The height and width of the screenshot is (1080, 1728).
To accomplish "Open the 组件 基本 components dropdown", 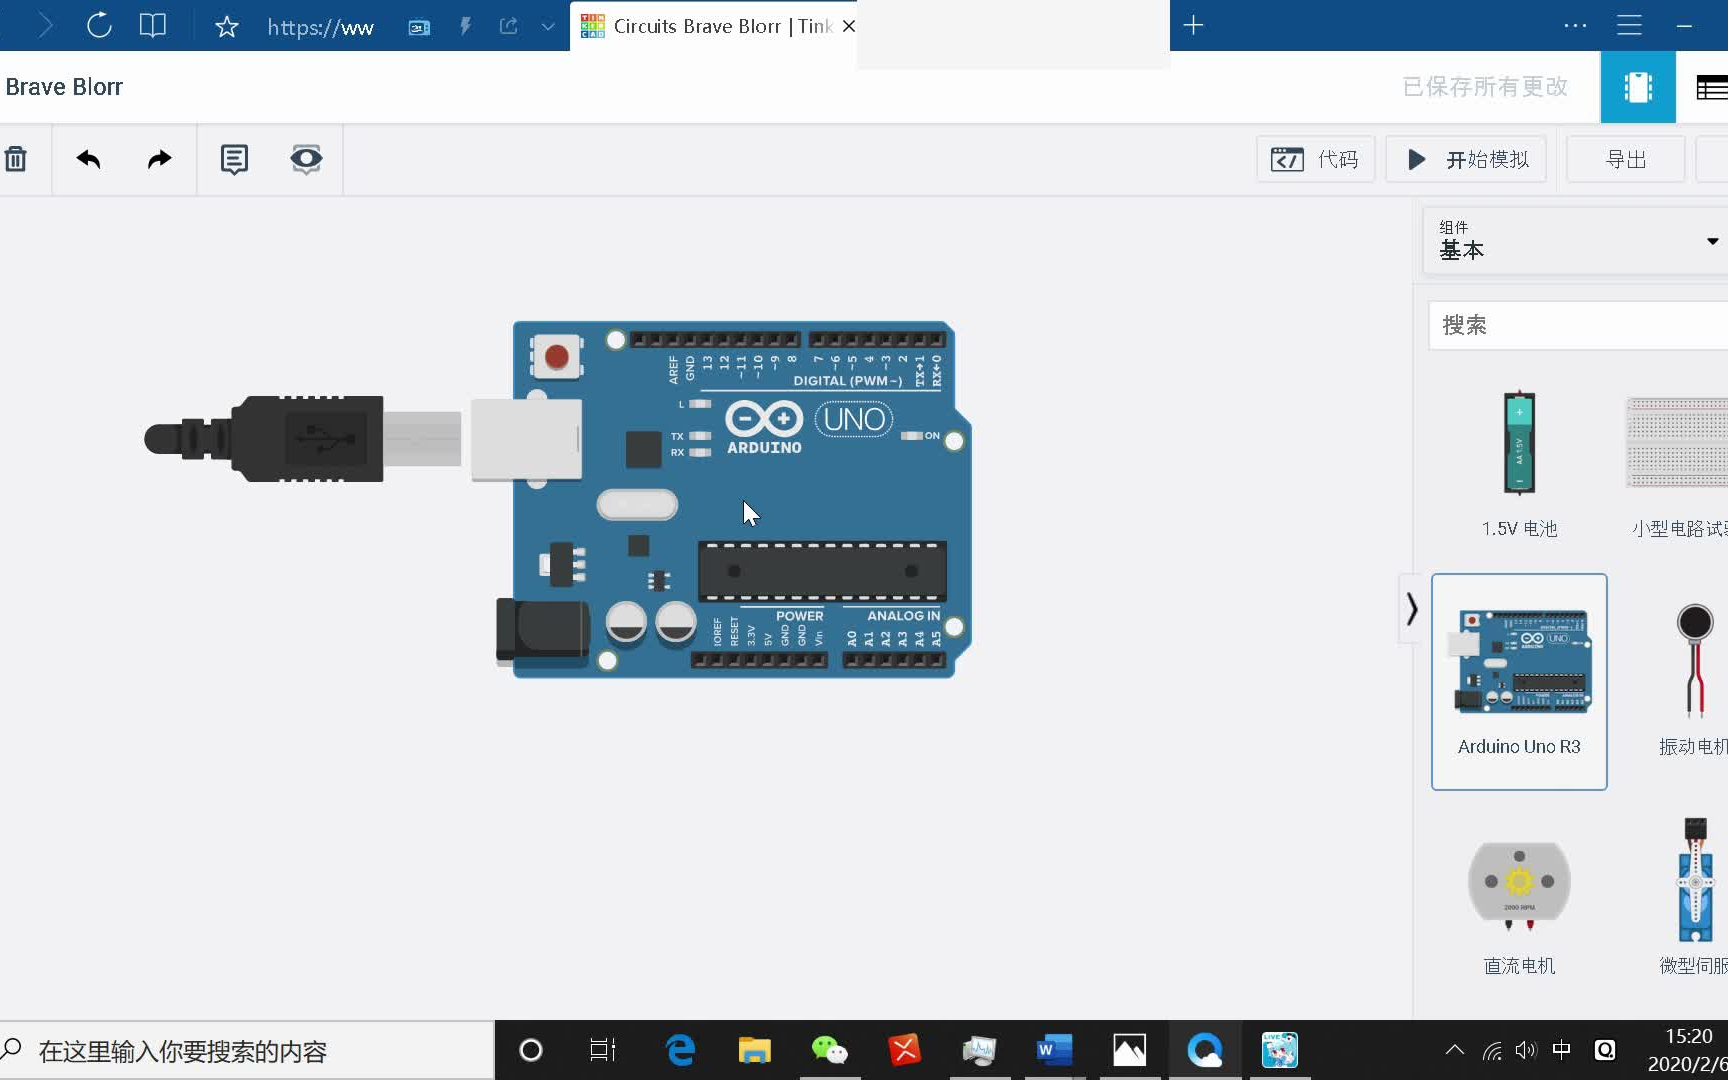I will 1576,241.
